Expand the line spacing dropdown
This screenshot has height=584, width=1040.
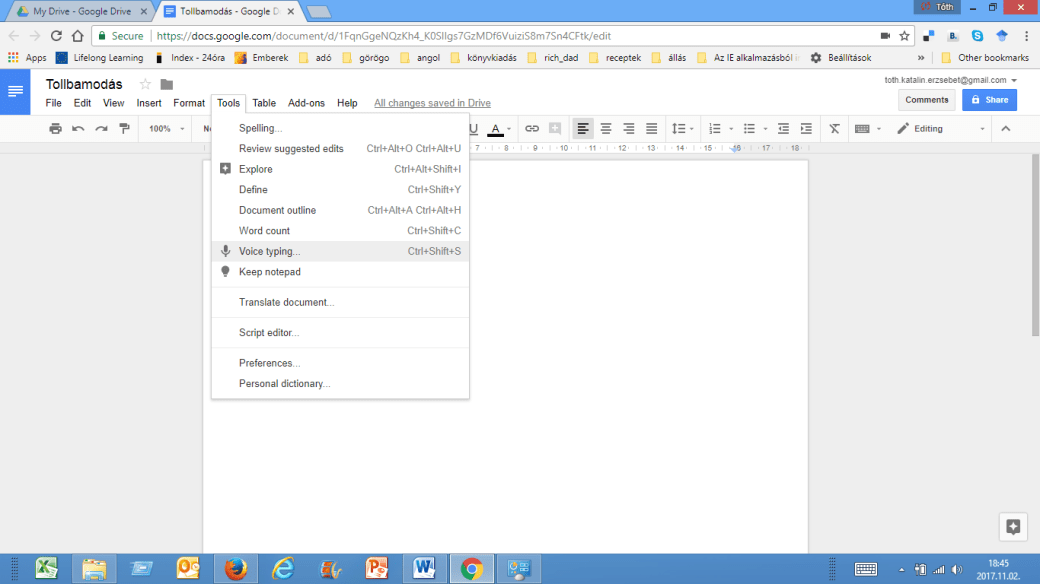point(682,129)
